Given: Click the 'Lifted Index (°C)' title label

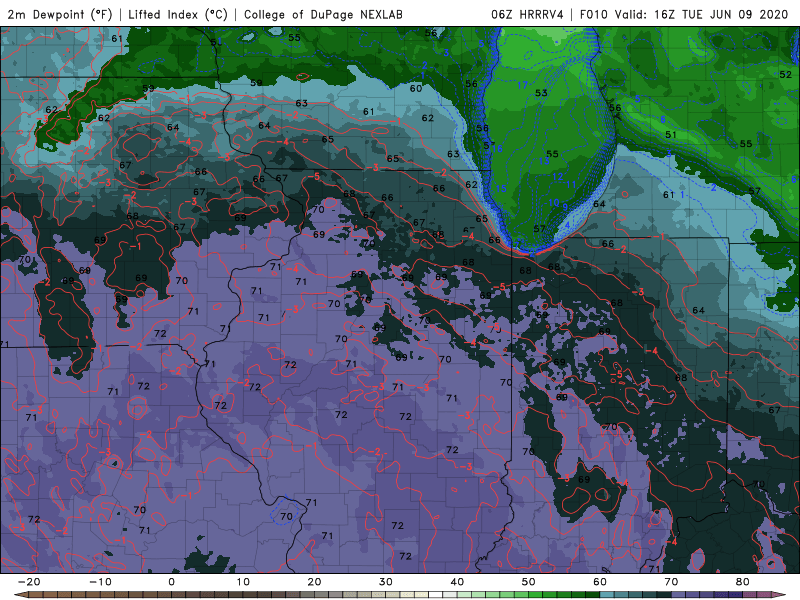Looking at the screenshot, I should (x=178, y=14).
